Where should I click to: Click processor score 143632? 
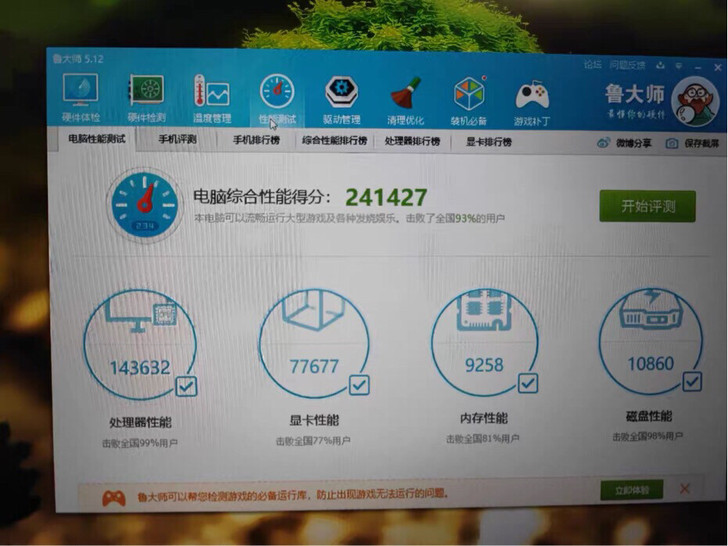click(140, 368)
